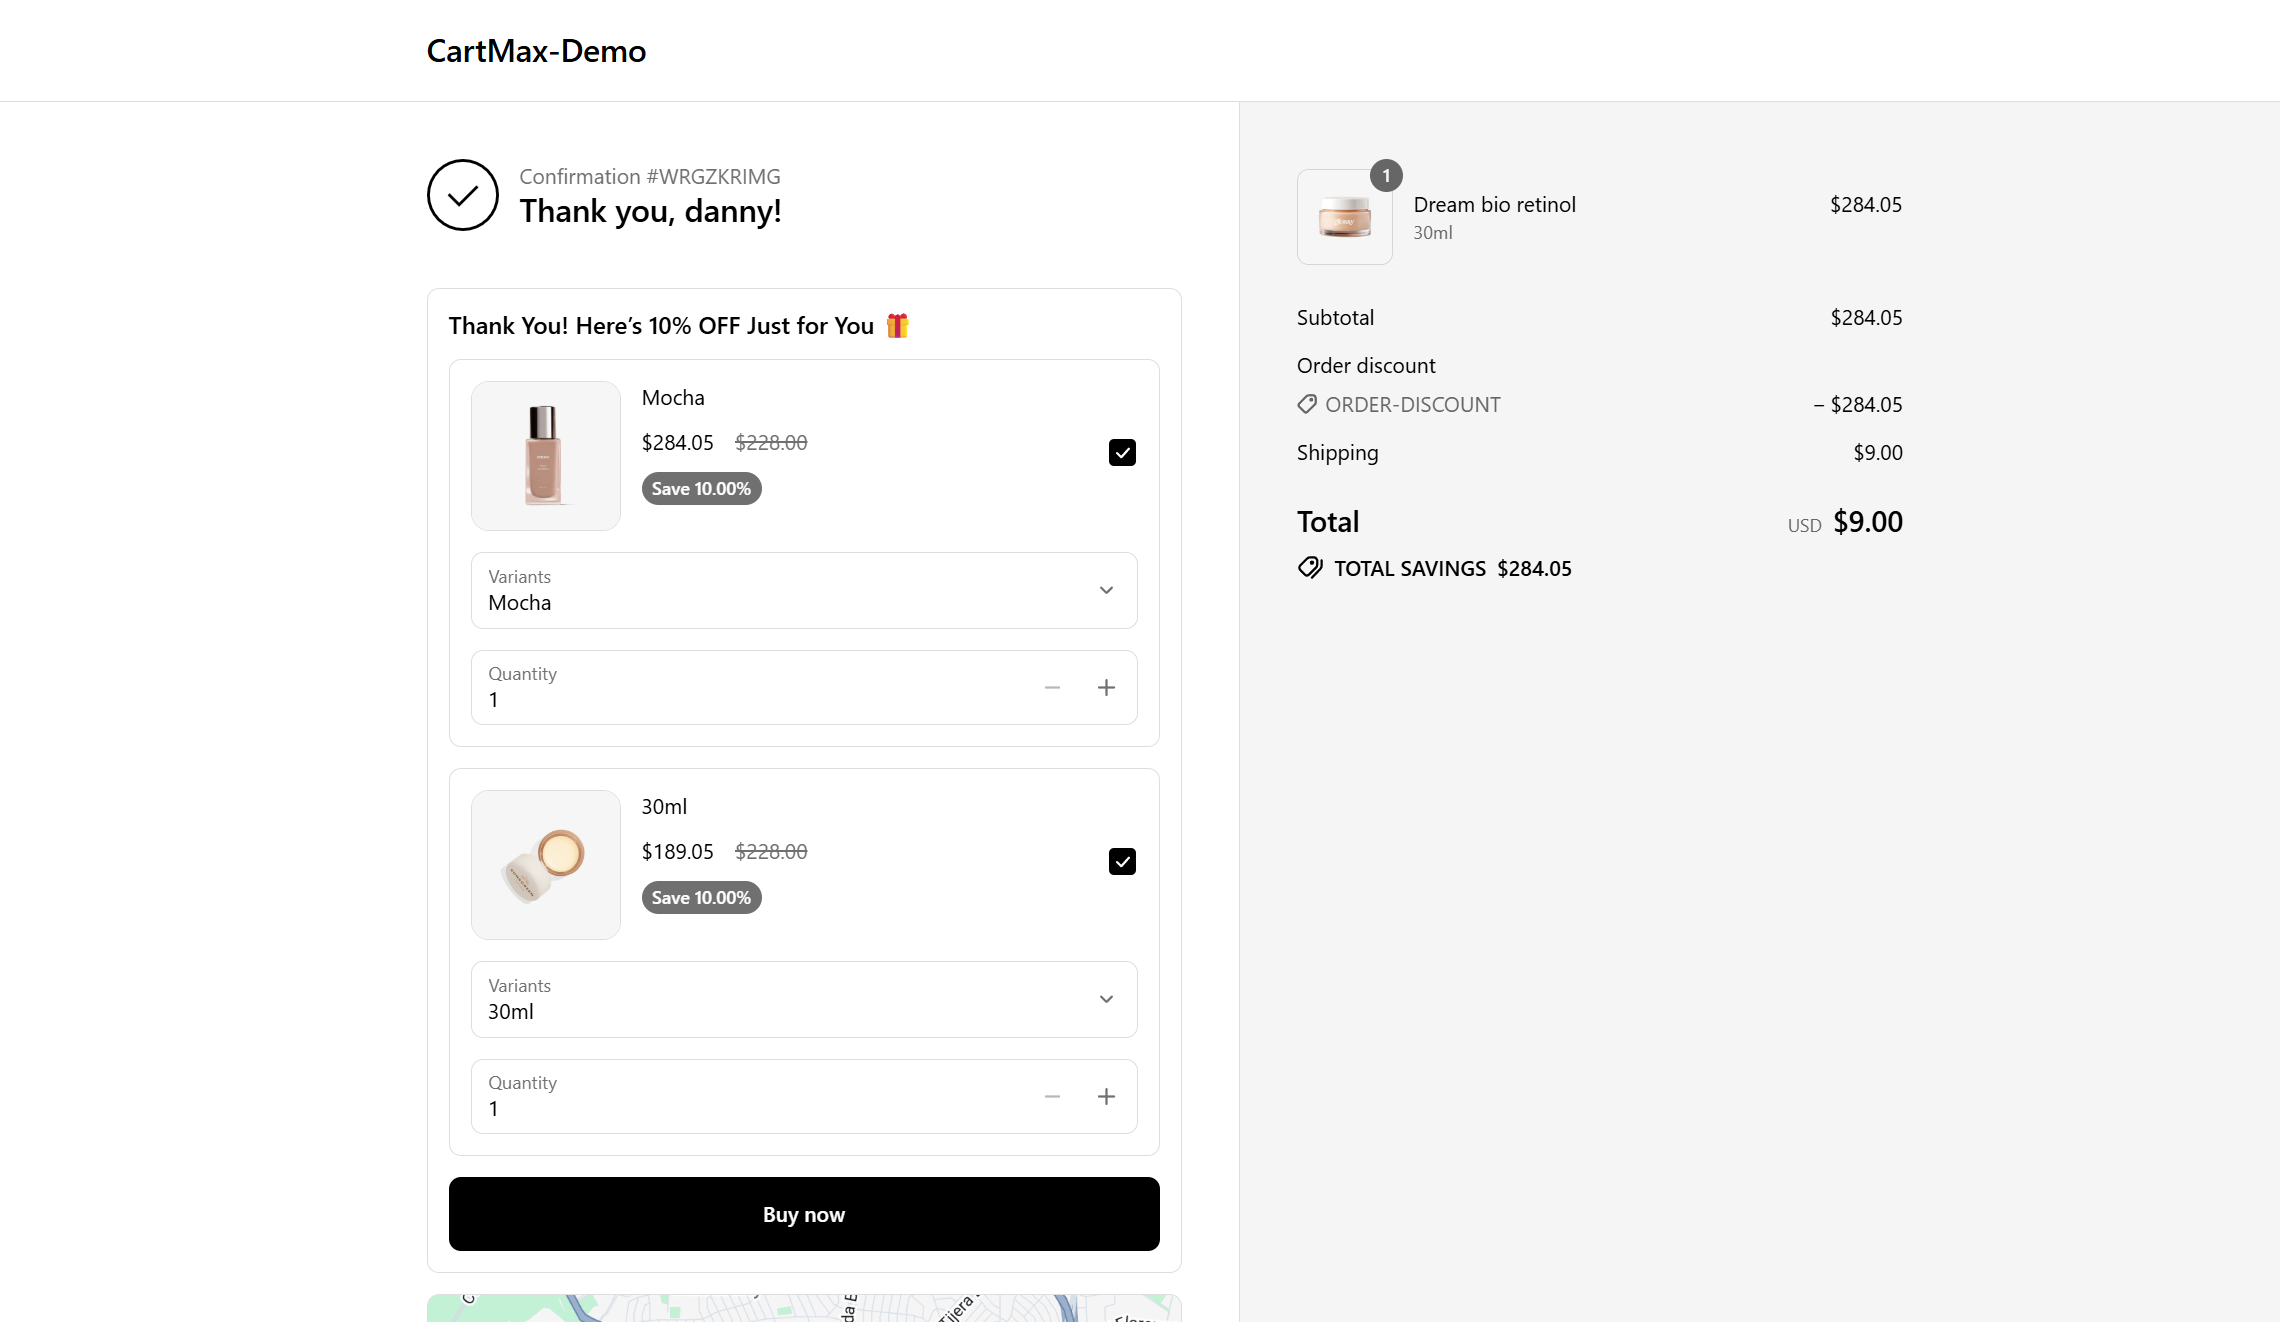Click the map preview at page bottom
The width and height of the screenshot is (2280, 1322).
[x=804, y=1308]
